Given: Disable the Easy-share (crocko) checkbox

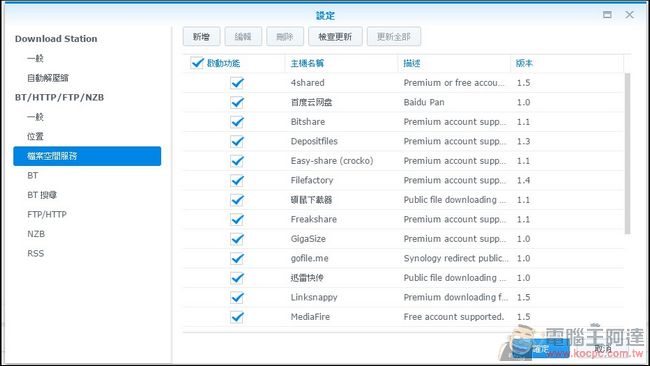Looking at the screenshot, I should tap(237, 161).
